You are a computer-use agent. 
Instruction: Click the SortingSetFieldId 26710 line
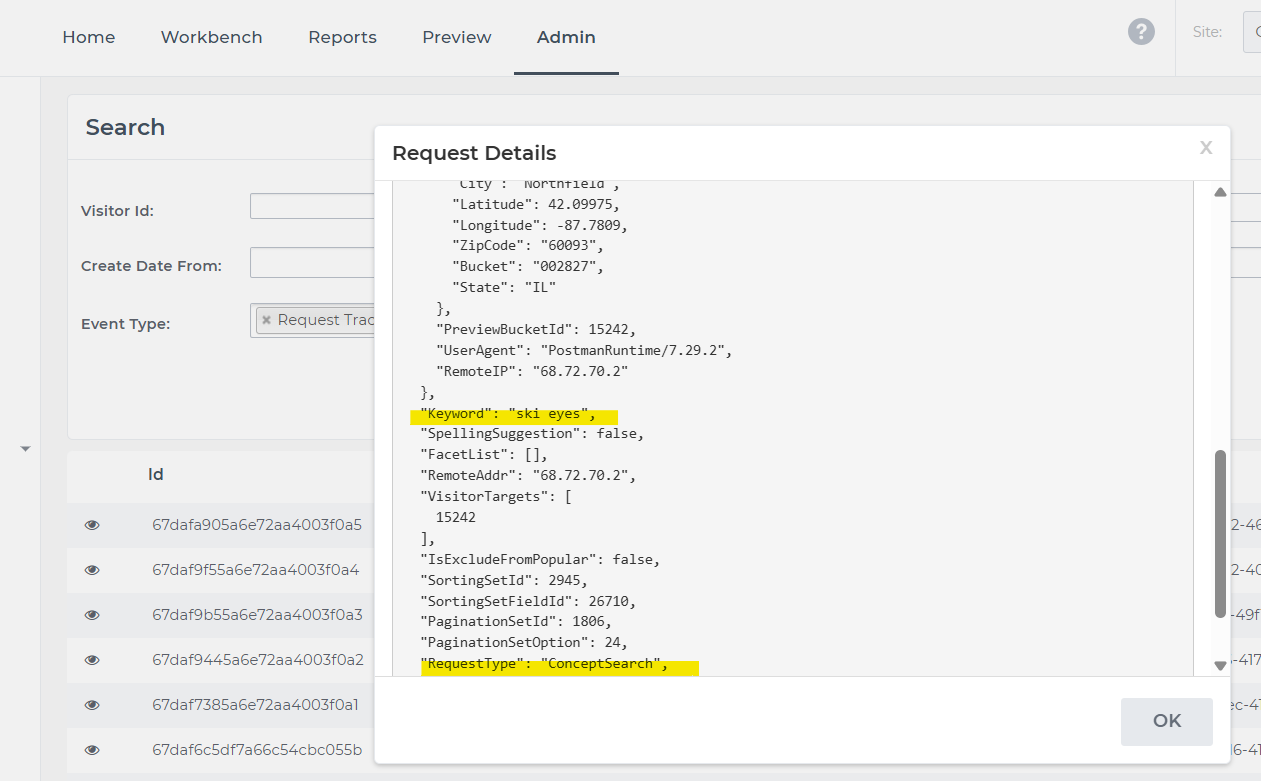tap(528, 601)
